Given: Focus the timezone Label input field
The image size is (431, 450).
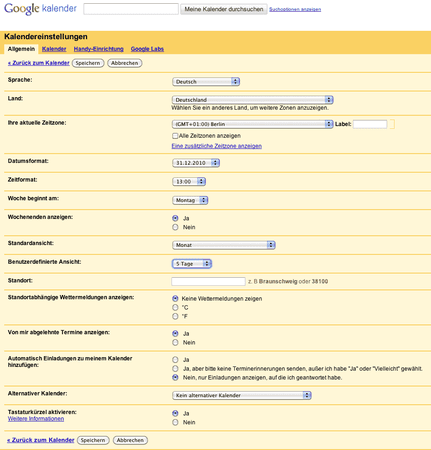Looking at the screenshot, I should 370,124.
